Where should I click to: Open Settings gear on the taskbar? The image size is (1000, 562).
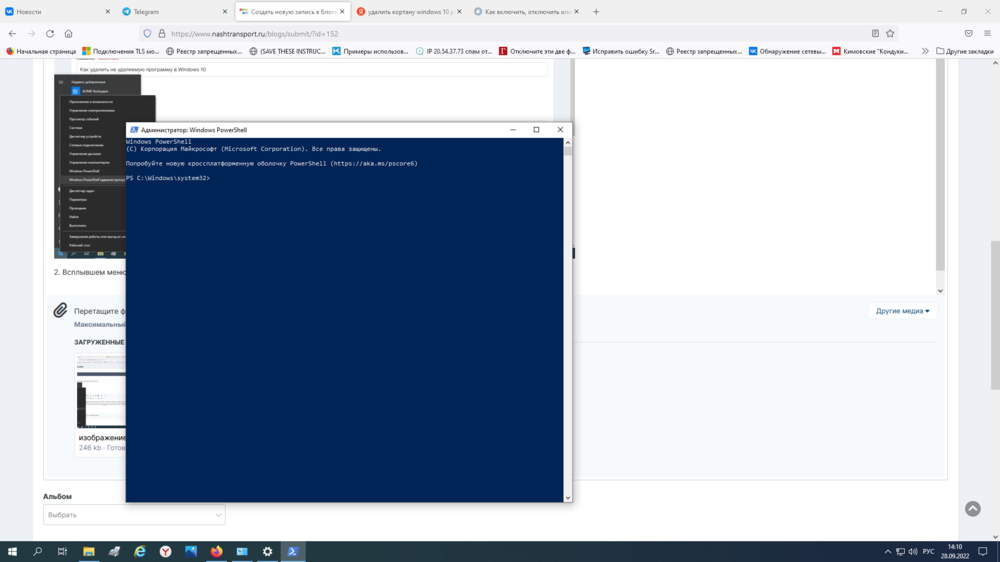[267, 551]
